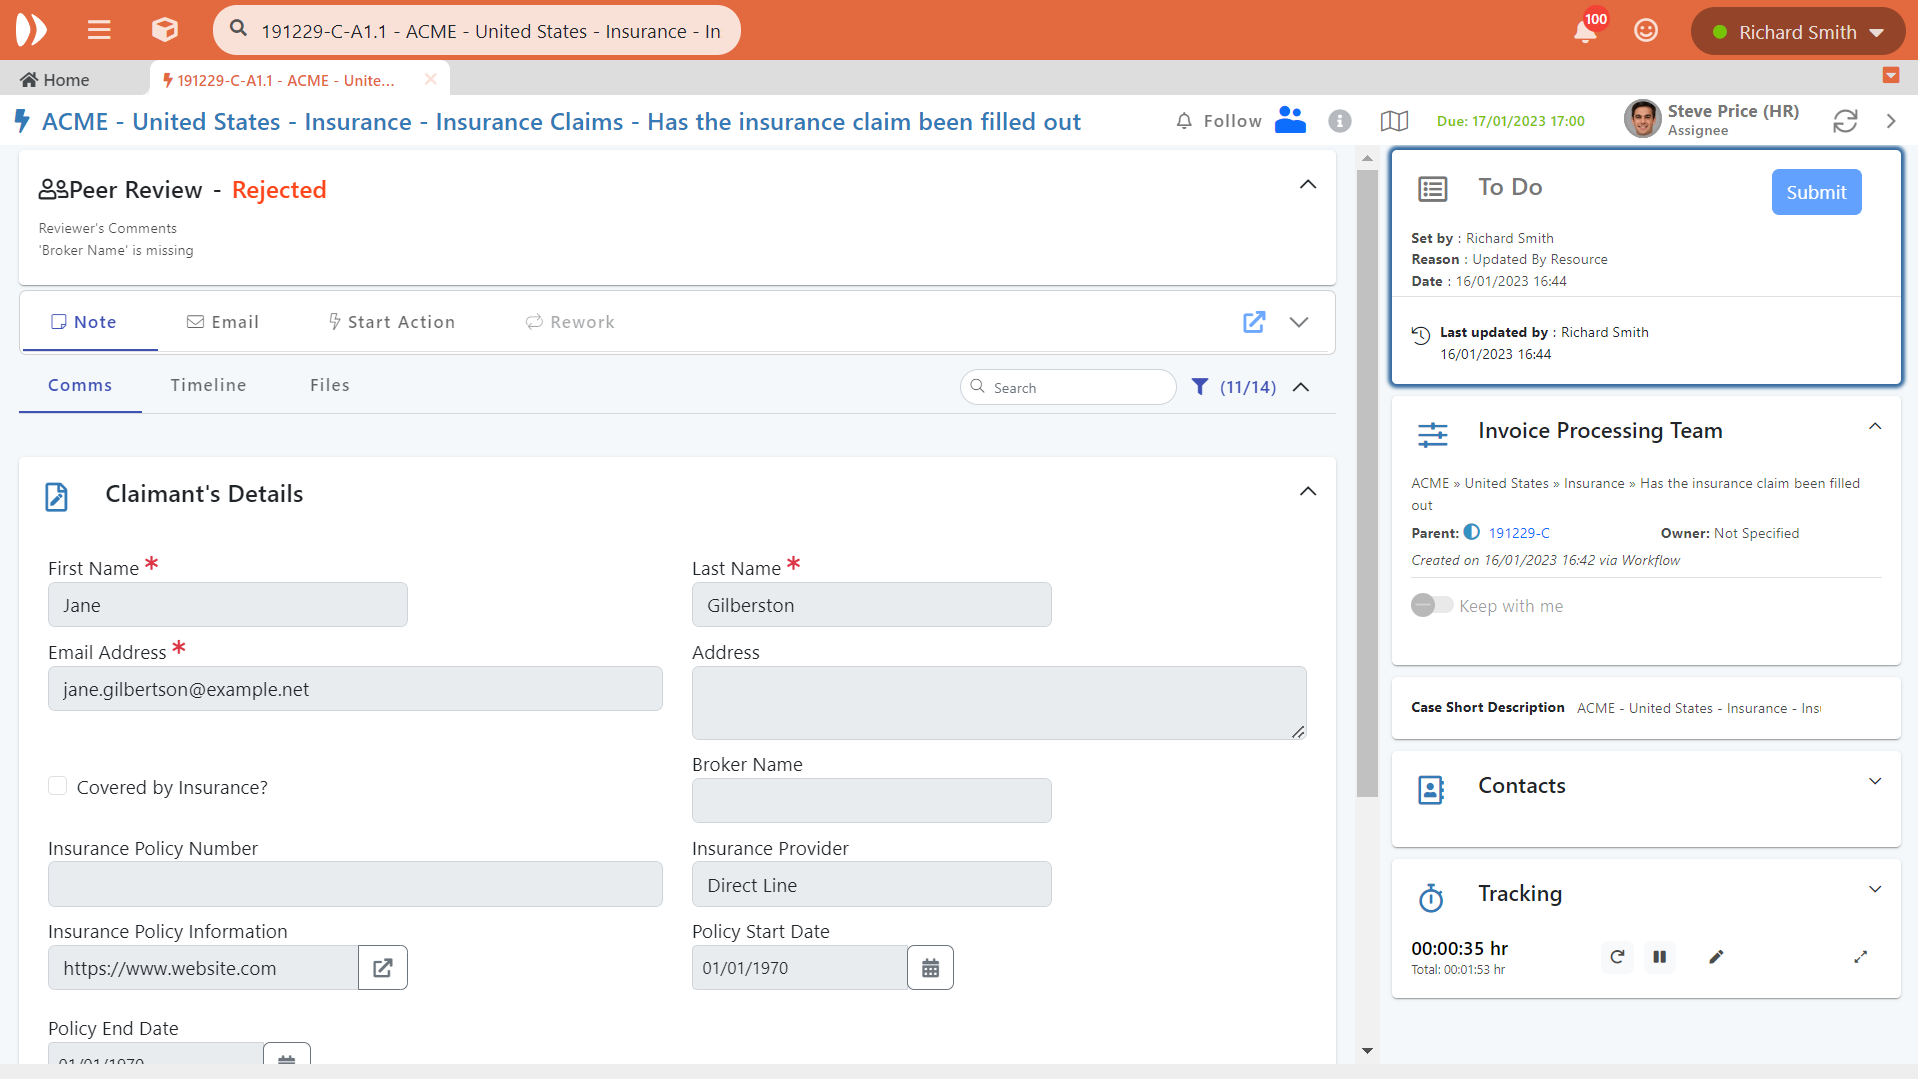Click the hamburger menu icon
Viewport: 1918px width, 1079px height.
pos(99,30)
